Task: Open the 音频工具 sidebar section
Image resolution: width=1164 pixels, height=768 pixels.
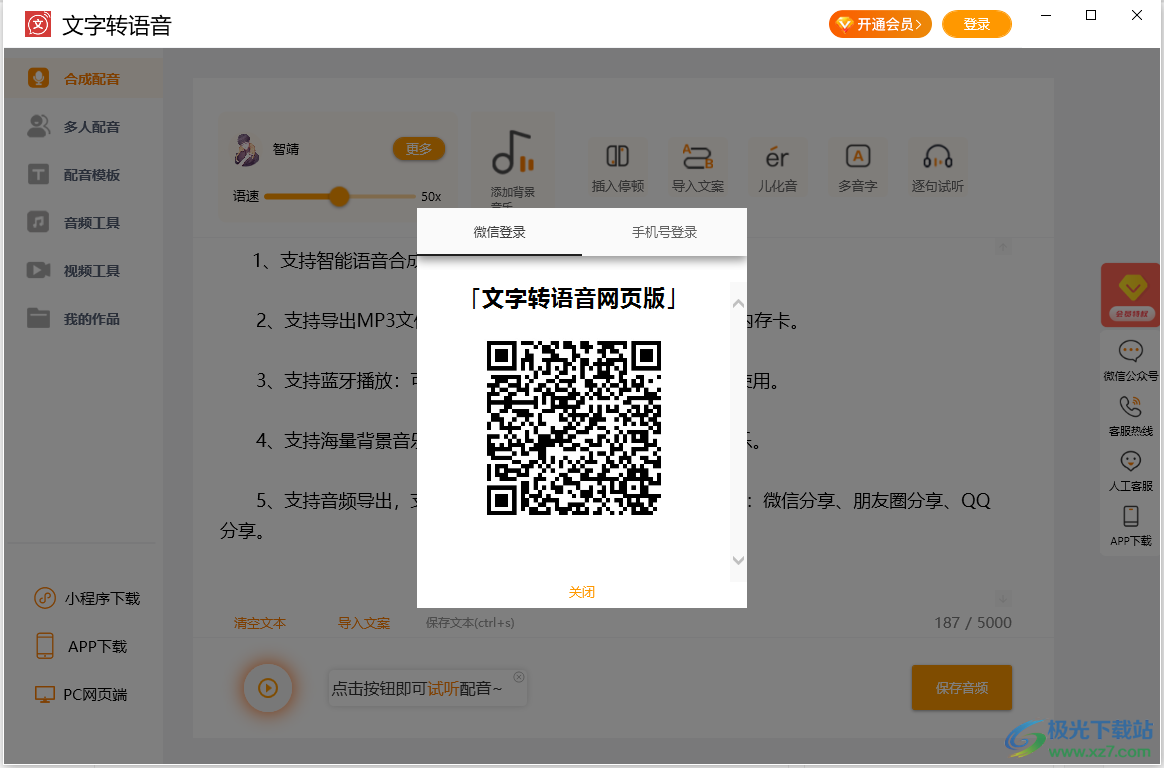Action: [83, 223]
